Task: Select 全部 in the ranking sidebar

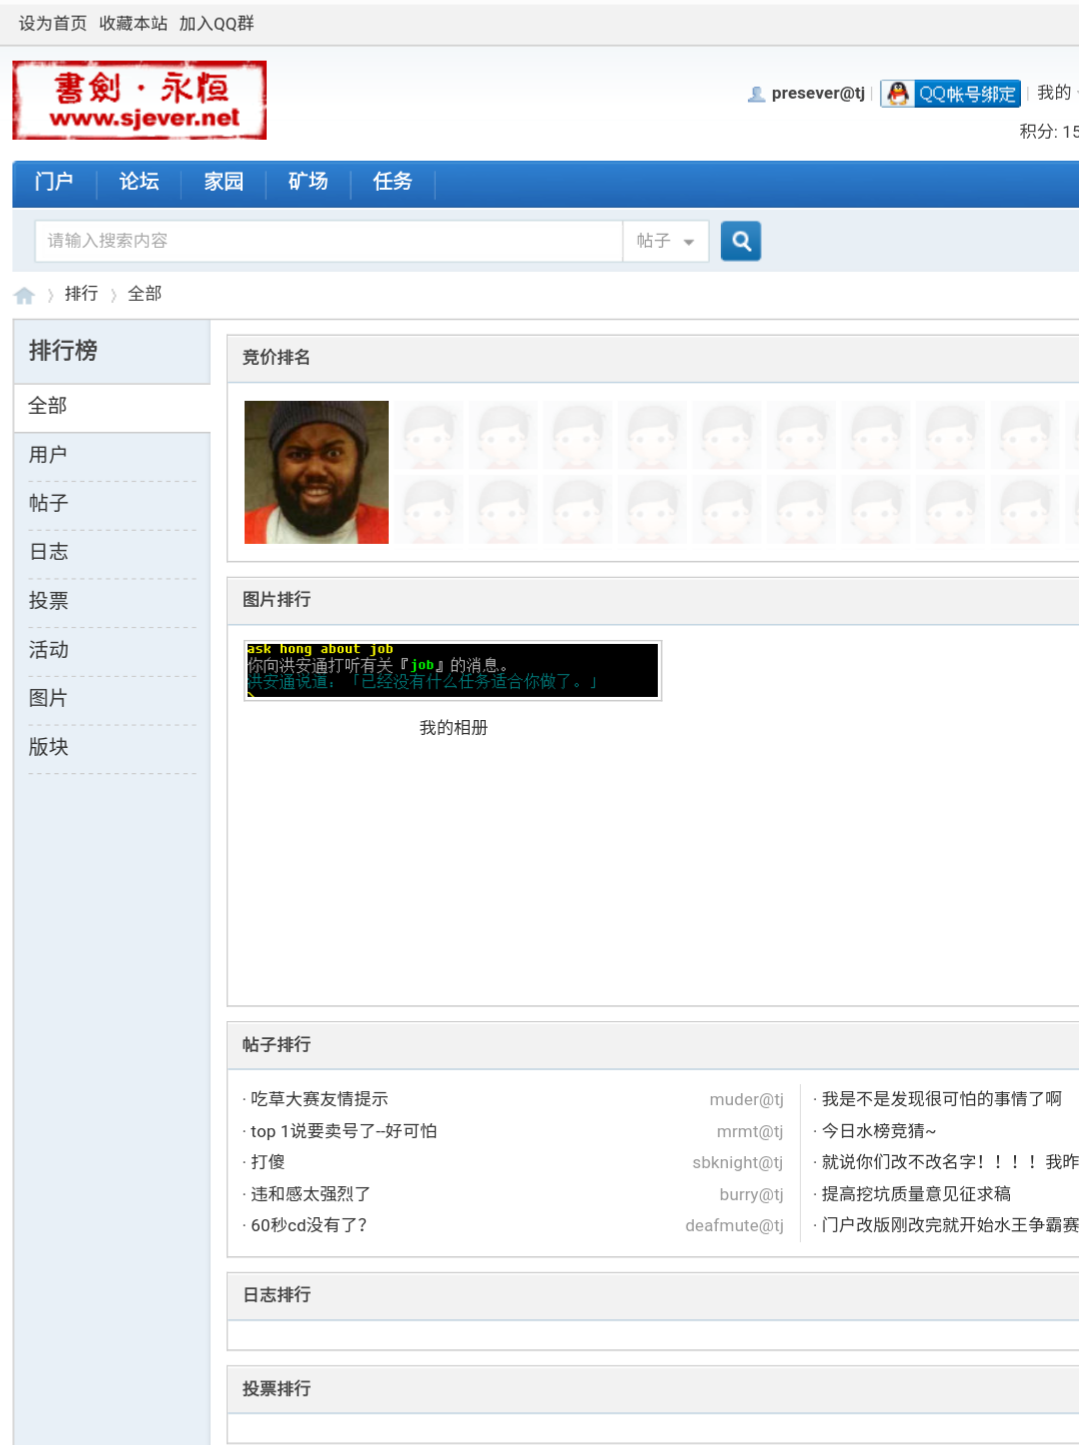Action: [112, 407]
